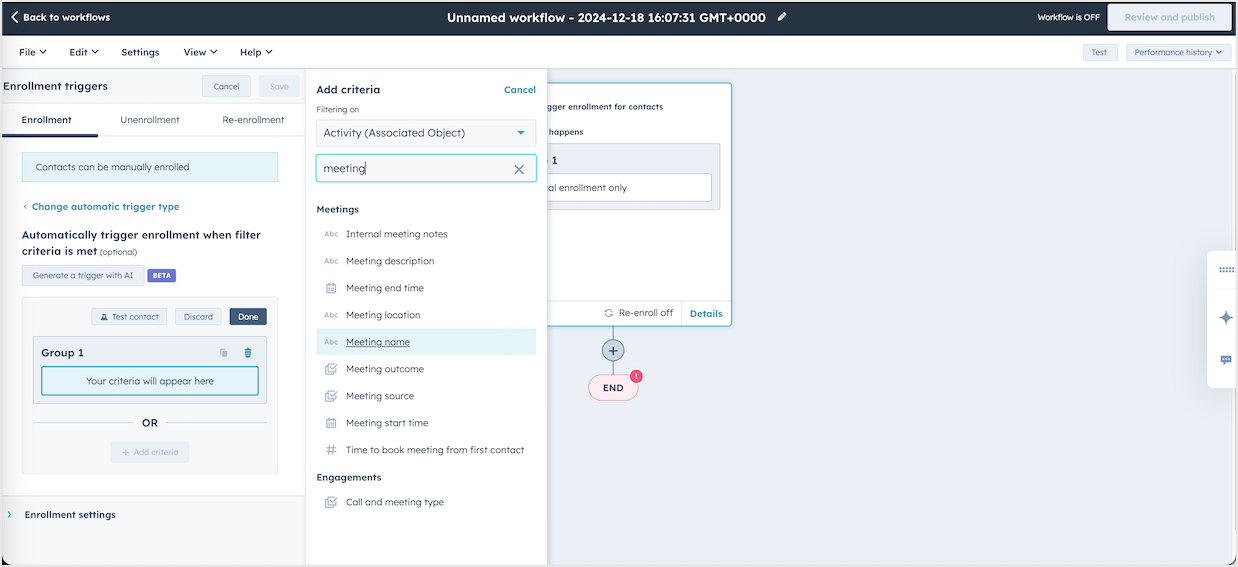This screenshot has height=567, width=1238.
Task: Click the plus icon to add action
Action: [x=613, y=350]
